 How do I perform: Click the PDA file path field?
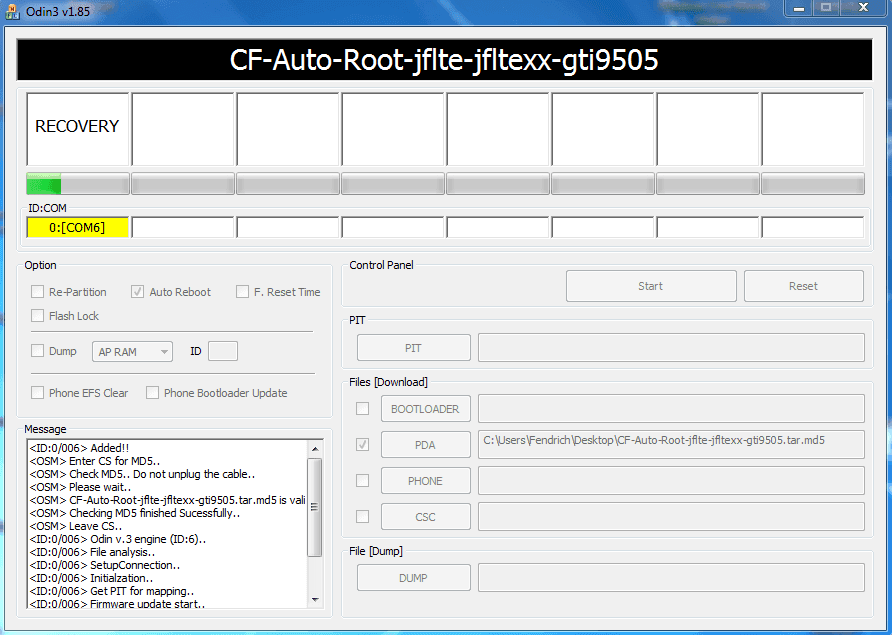coord(671,444)
